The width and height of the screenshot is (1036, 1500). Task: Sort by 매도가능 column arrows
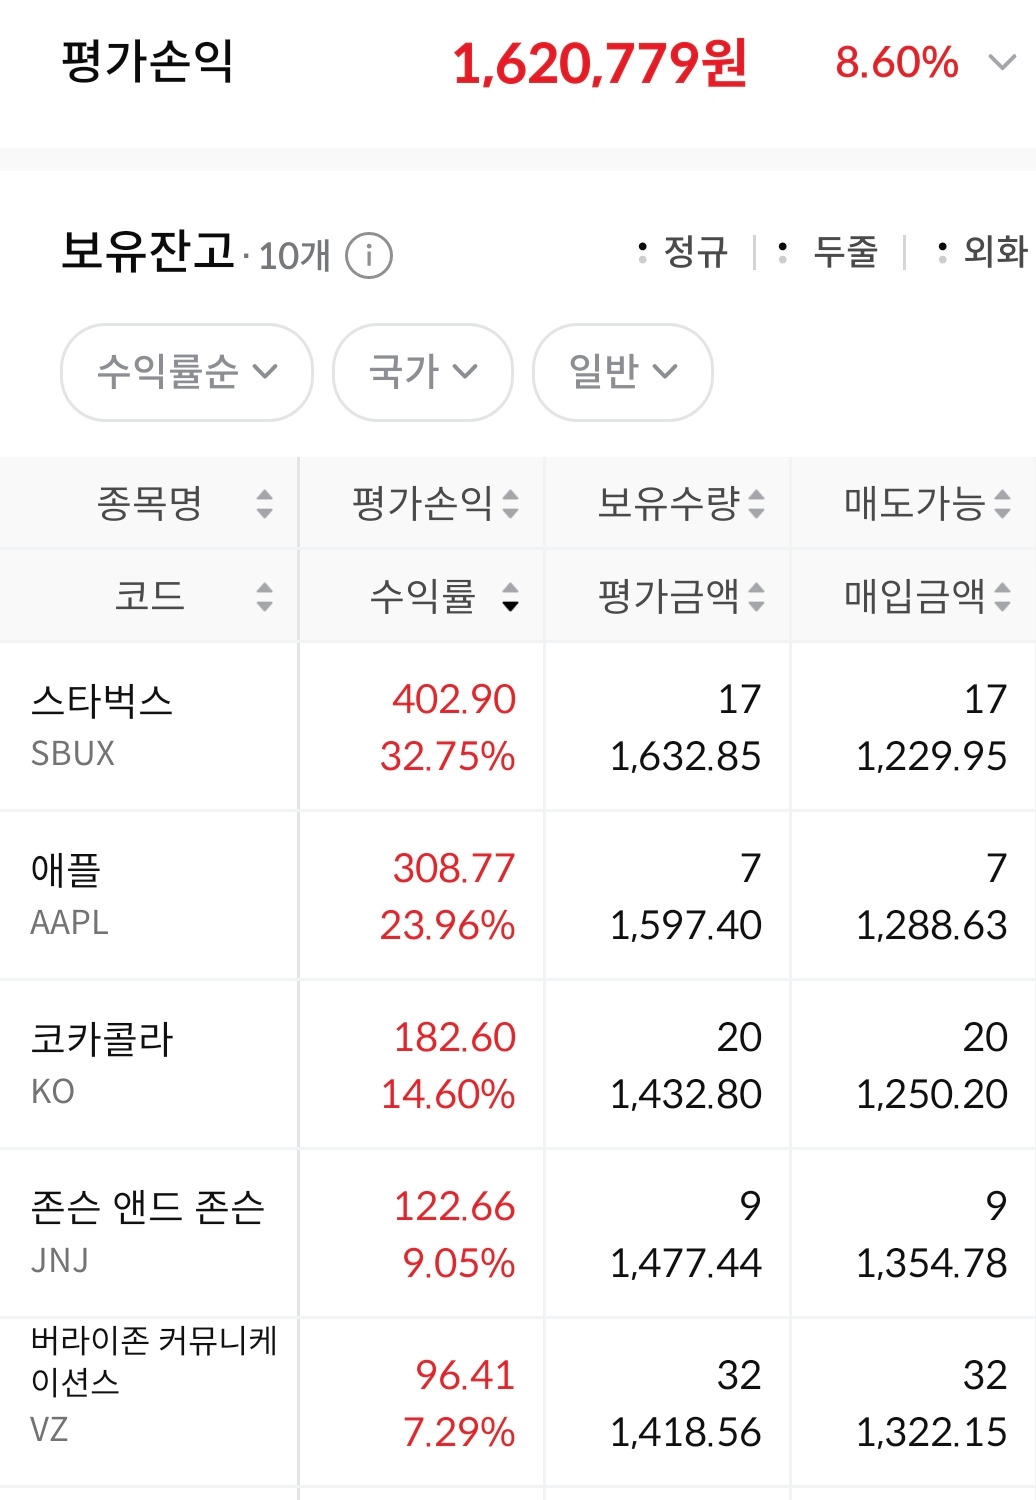click(1002, 504)
